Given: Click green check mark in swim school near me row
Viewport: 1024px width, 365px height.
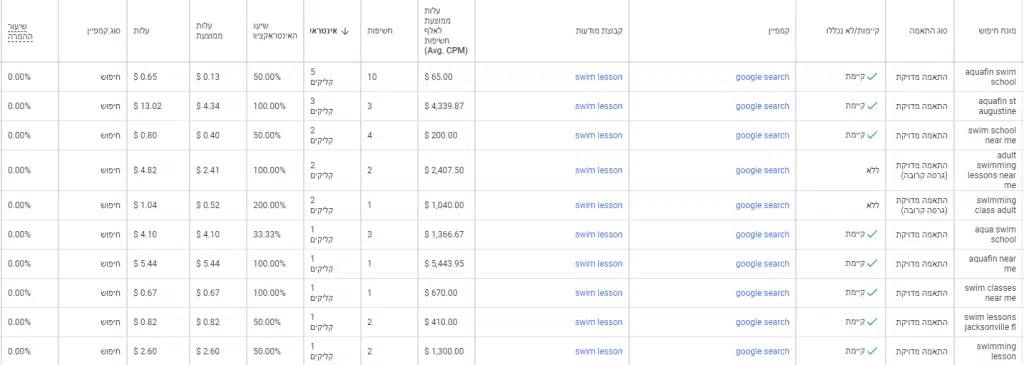Looking at the screenshot, I should point(872,135).
